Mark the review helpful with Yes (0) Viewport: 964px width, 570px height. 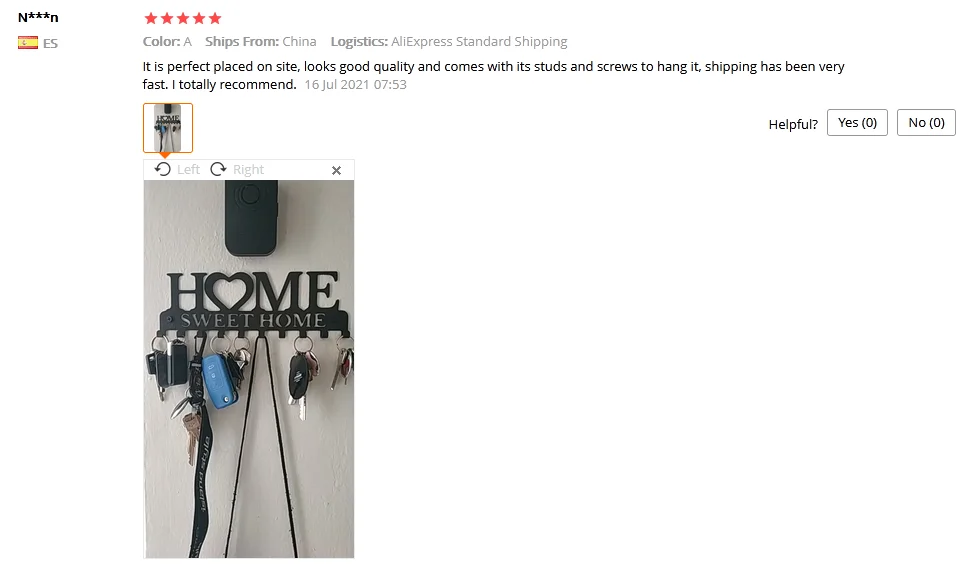click(x=857, y=122)
